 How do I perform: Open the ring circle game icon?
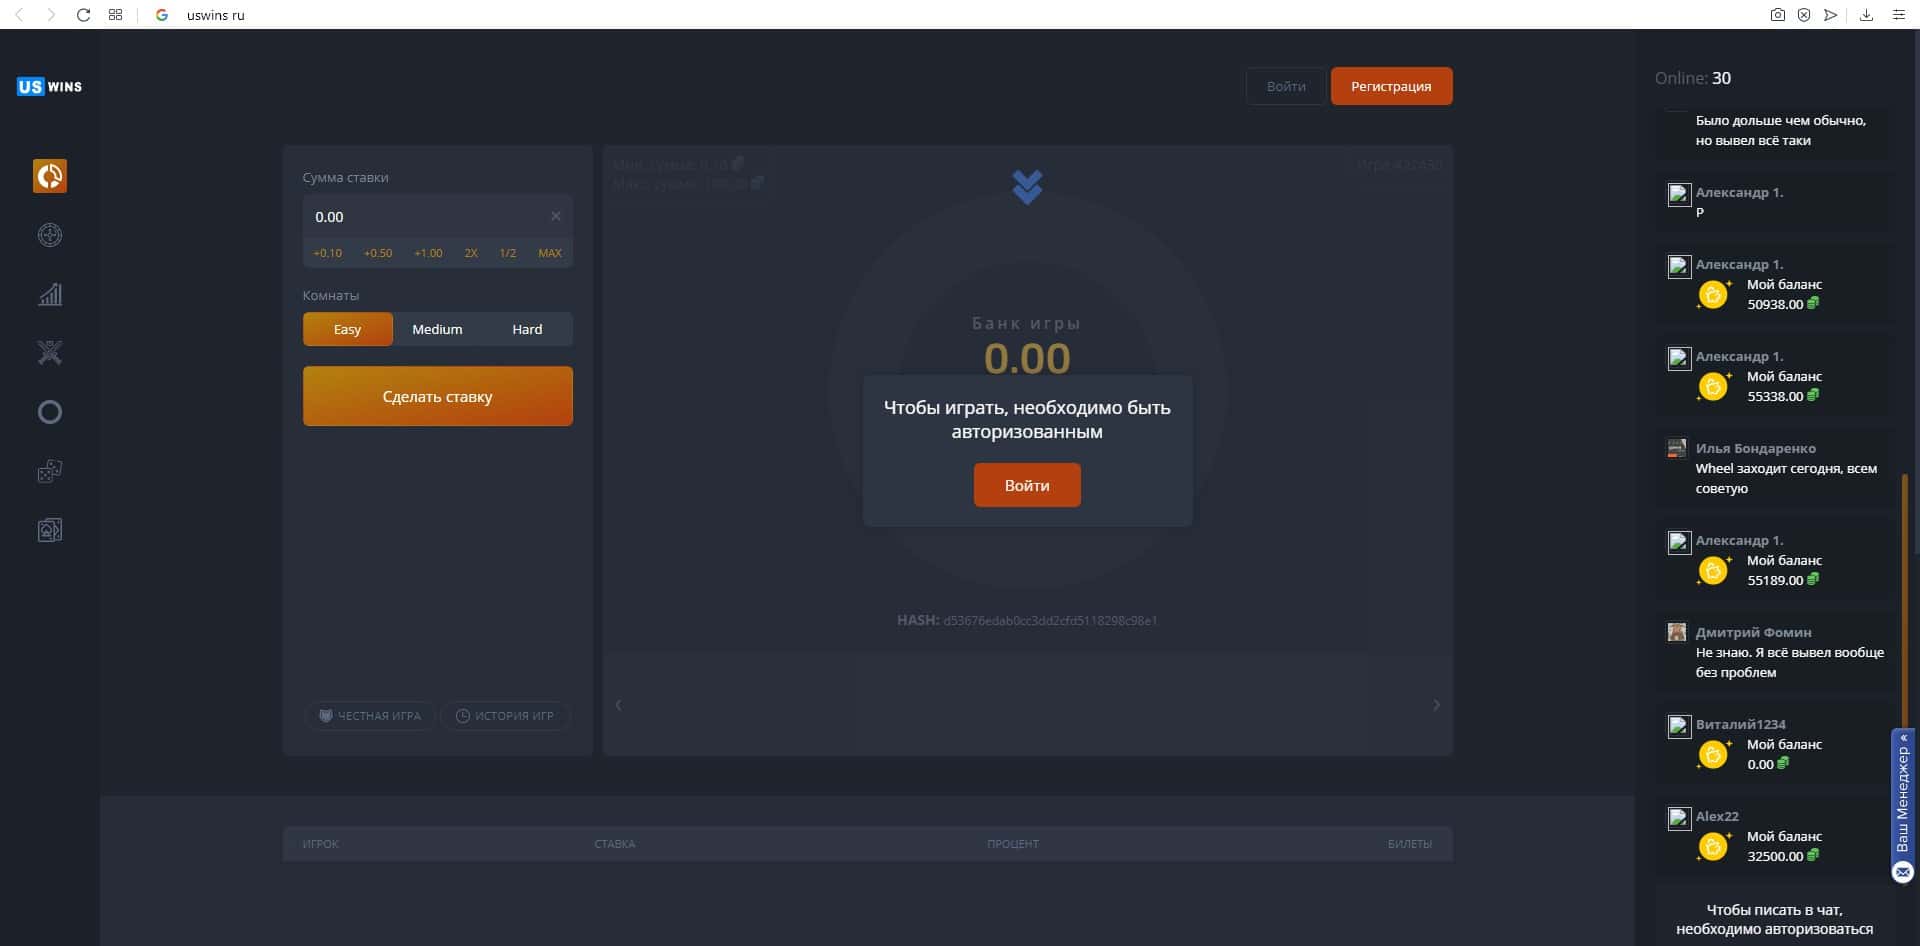tap(50, 412)
